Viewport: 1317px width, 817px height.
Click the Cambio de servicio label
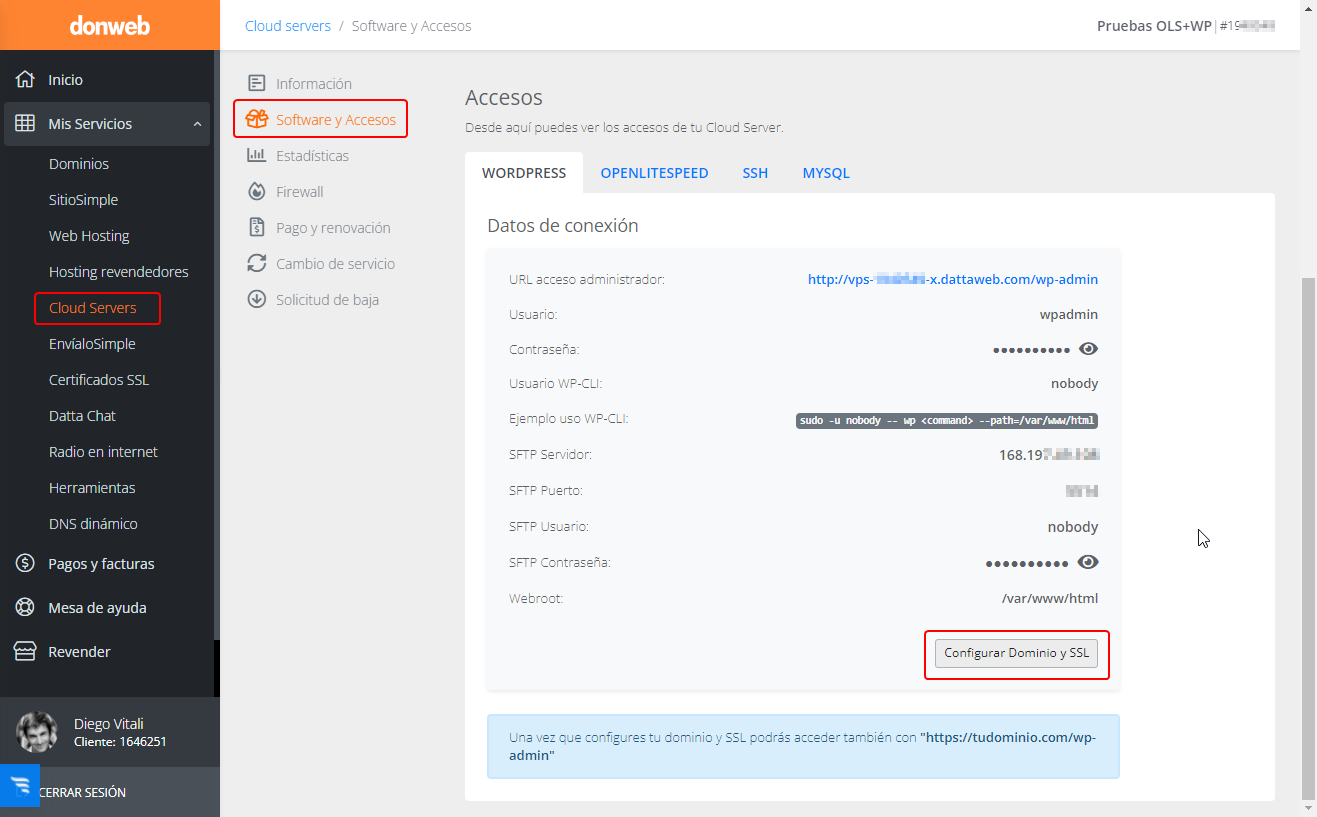(335, 264)
